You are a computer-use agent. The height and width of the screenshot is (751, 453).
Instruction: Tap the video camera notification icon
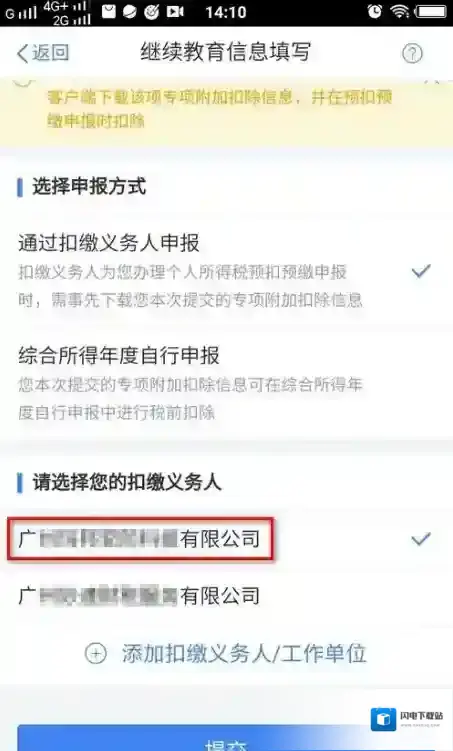[x=175, y=11]
